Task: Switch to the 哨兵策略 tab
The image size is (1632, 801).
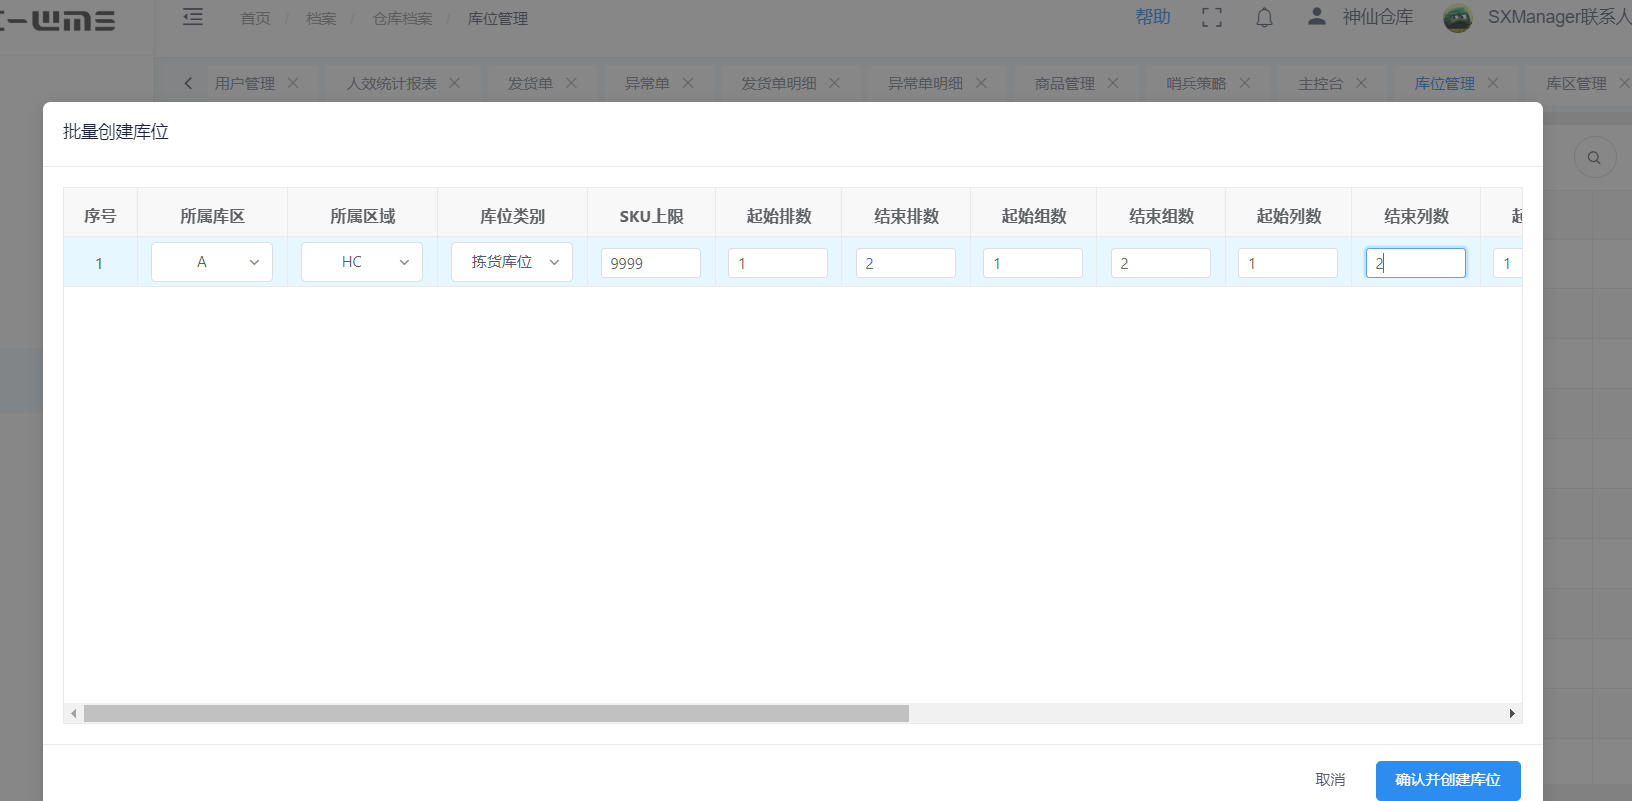Action: point(1196,83)
